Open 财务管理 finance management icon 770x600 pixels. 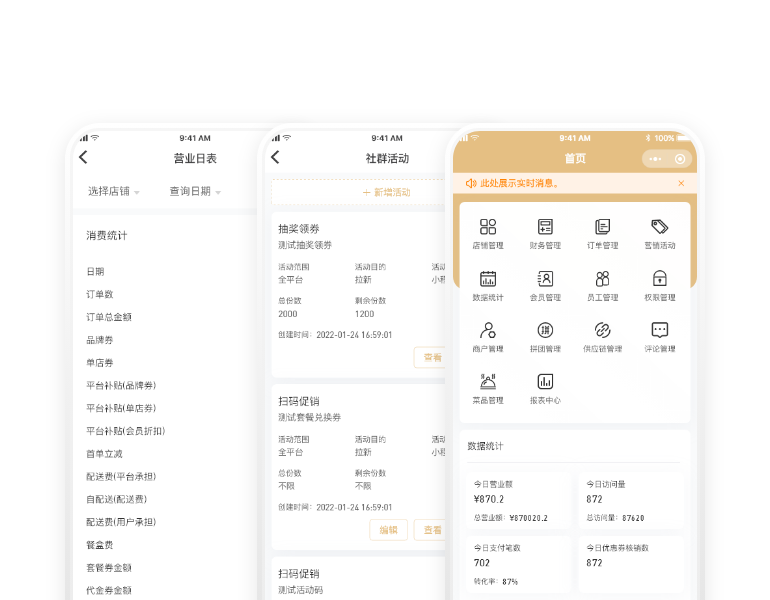click(545, 228)
